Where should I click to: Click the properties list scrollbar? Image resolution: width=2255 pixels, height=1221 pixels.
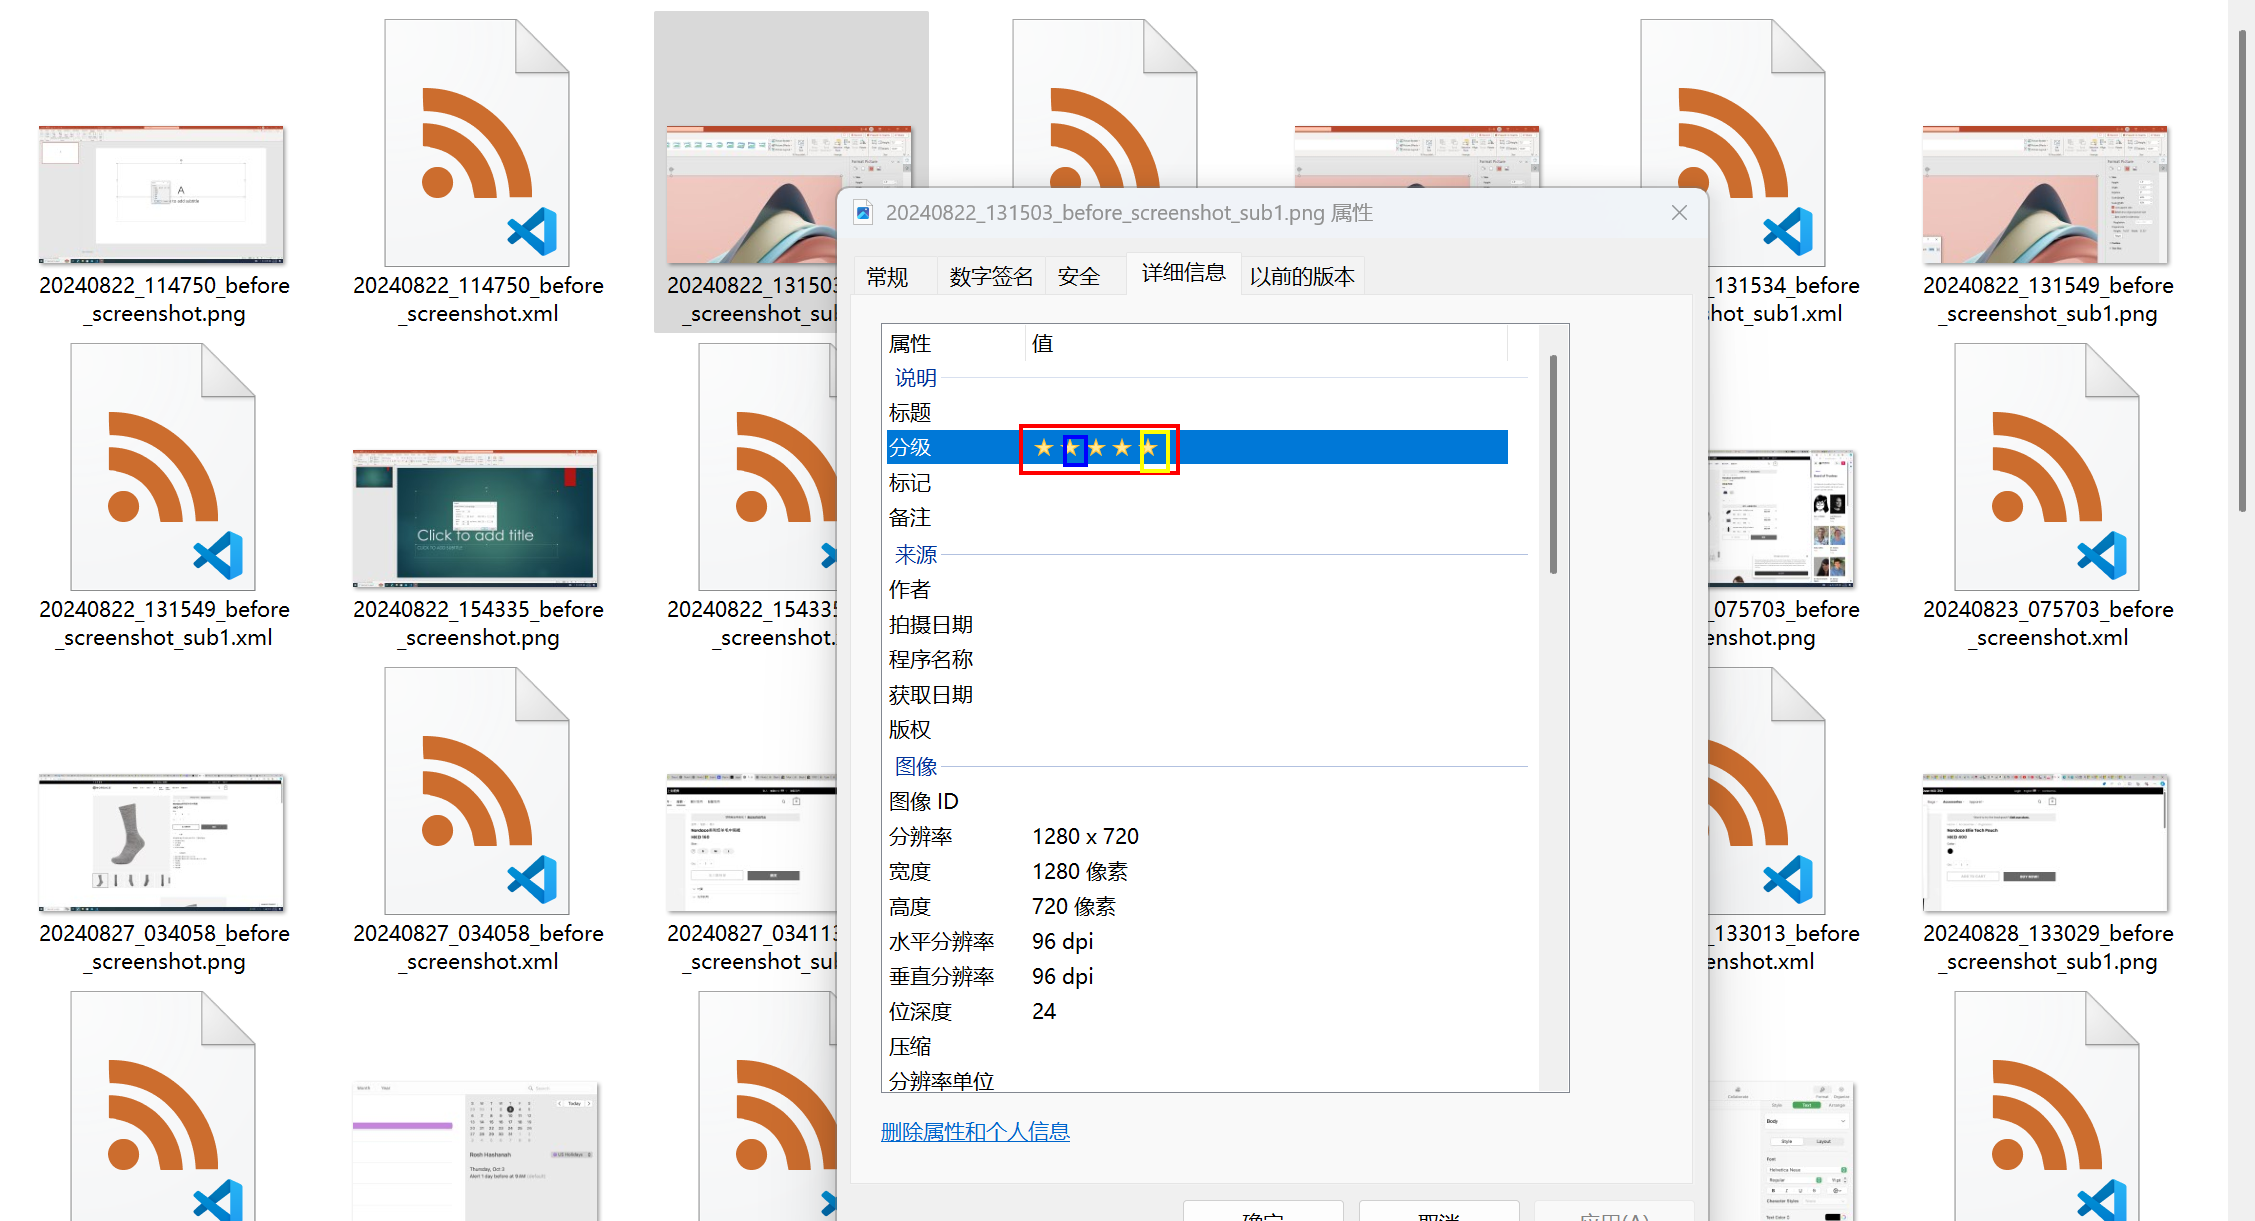[x=1553, y=465]
